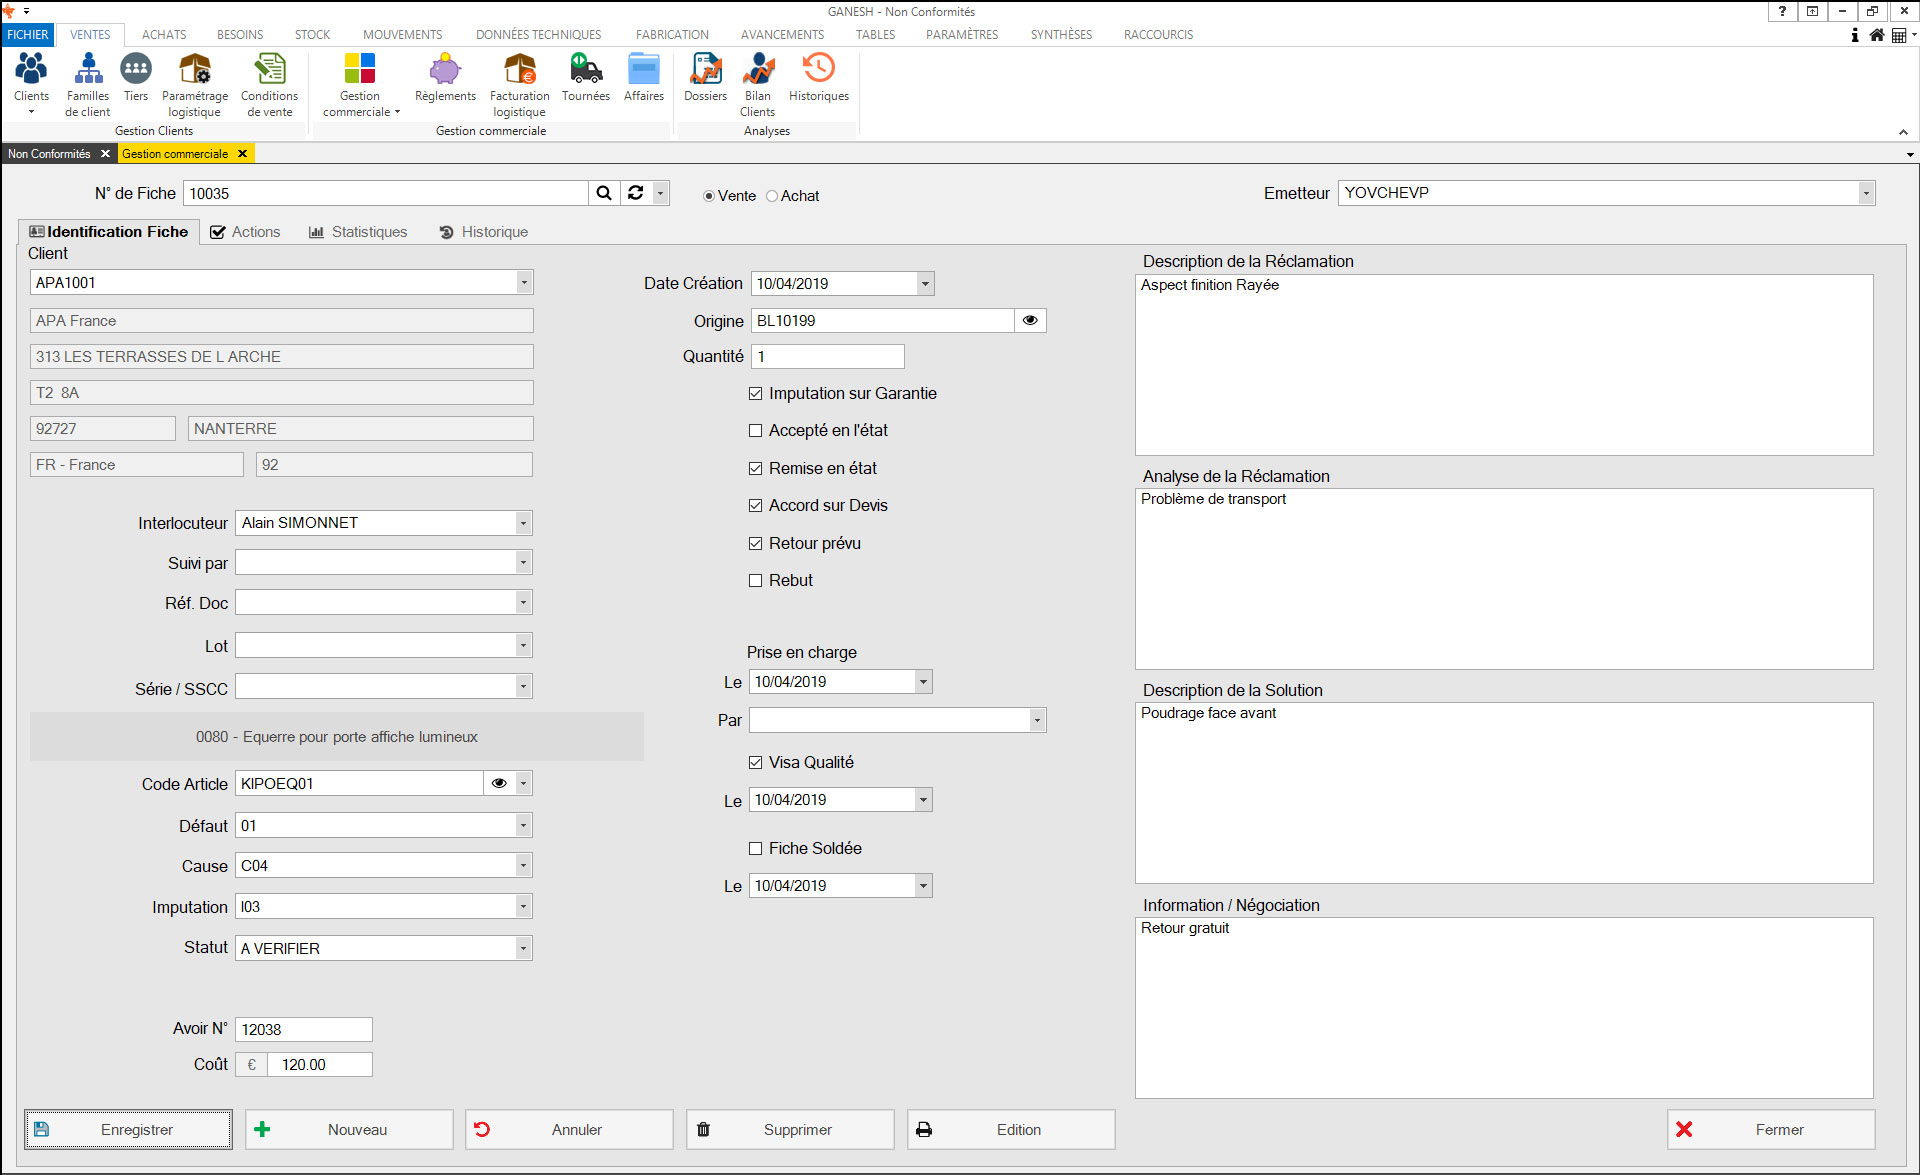Expand the Statut dropdown
The width and height of the screenshot is (1920, 1175).
523,948
